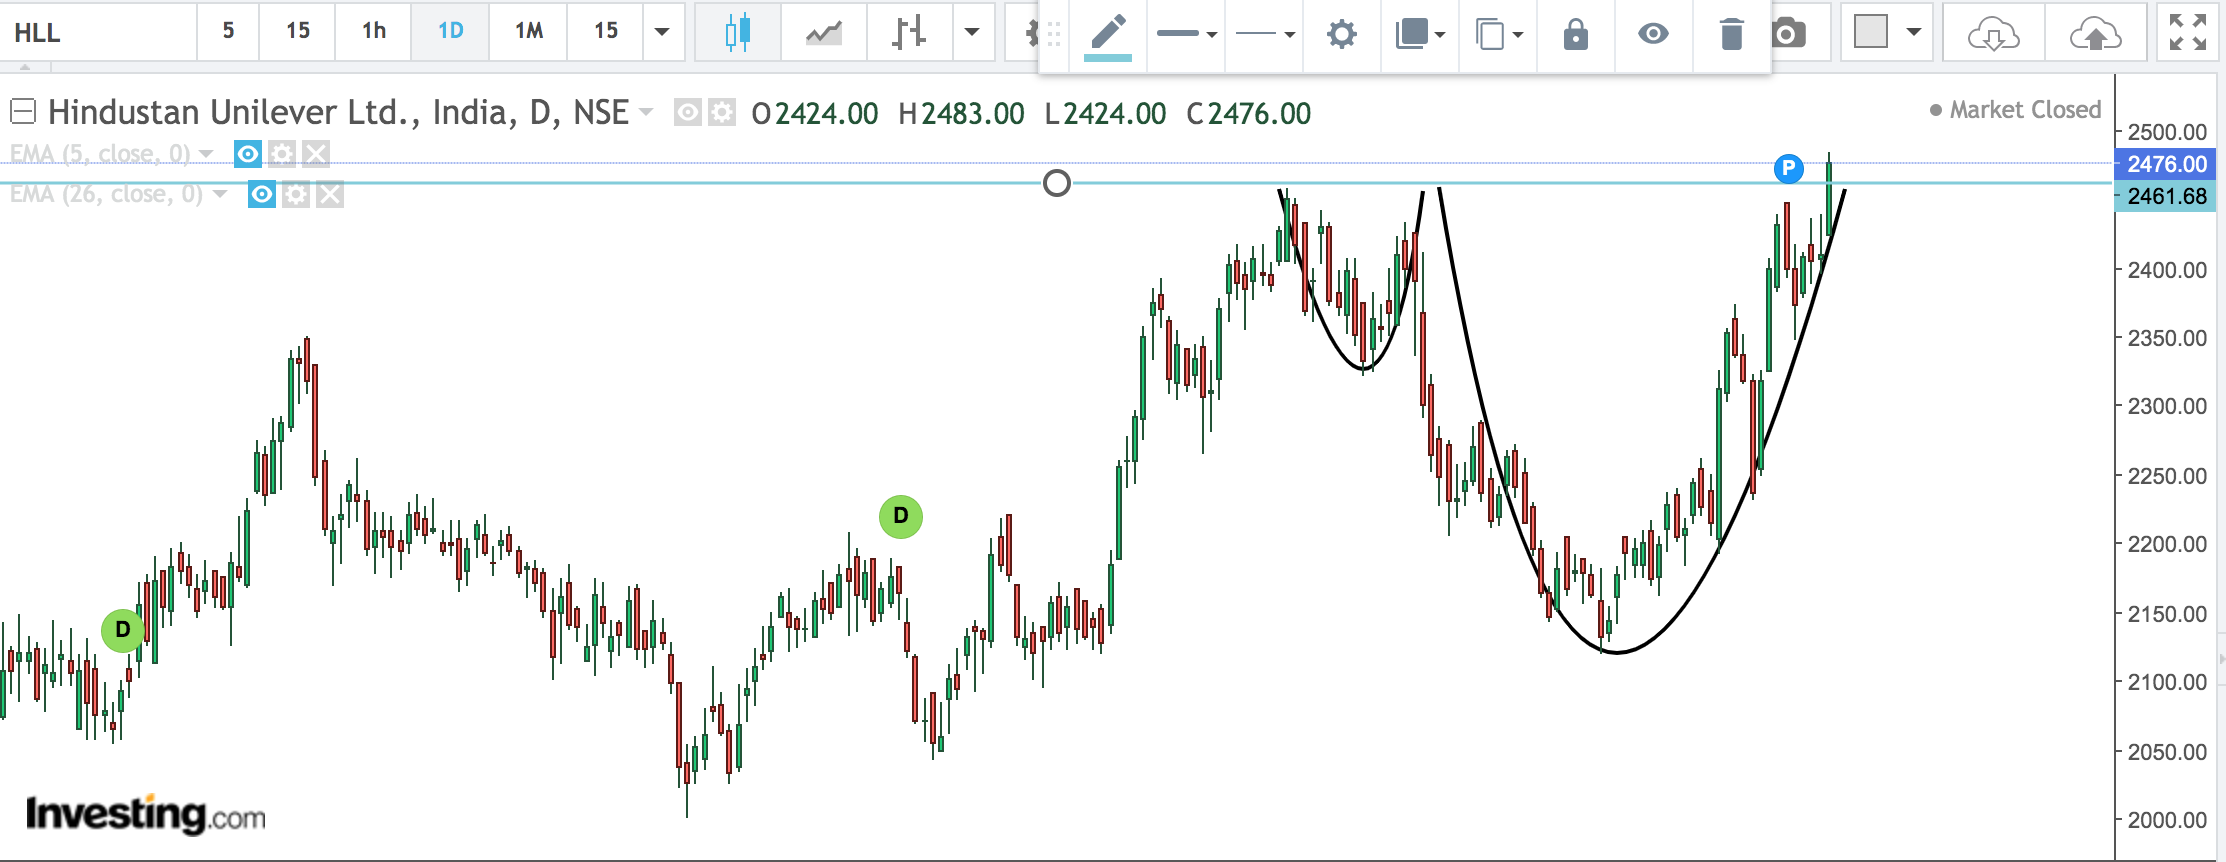Viewport: 2226px width, 862px height.
Task: Select the bar chart type icon
Action: click(x=908, y=32)
